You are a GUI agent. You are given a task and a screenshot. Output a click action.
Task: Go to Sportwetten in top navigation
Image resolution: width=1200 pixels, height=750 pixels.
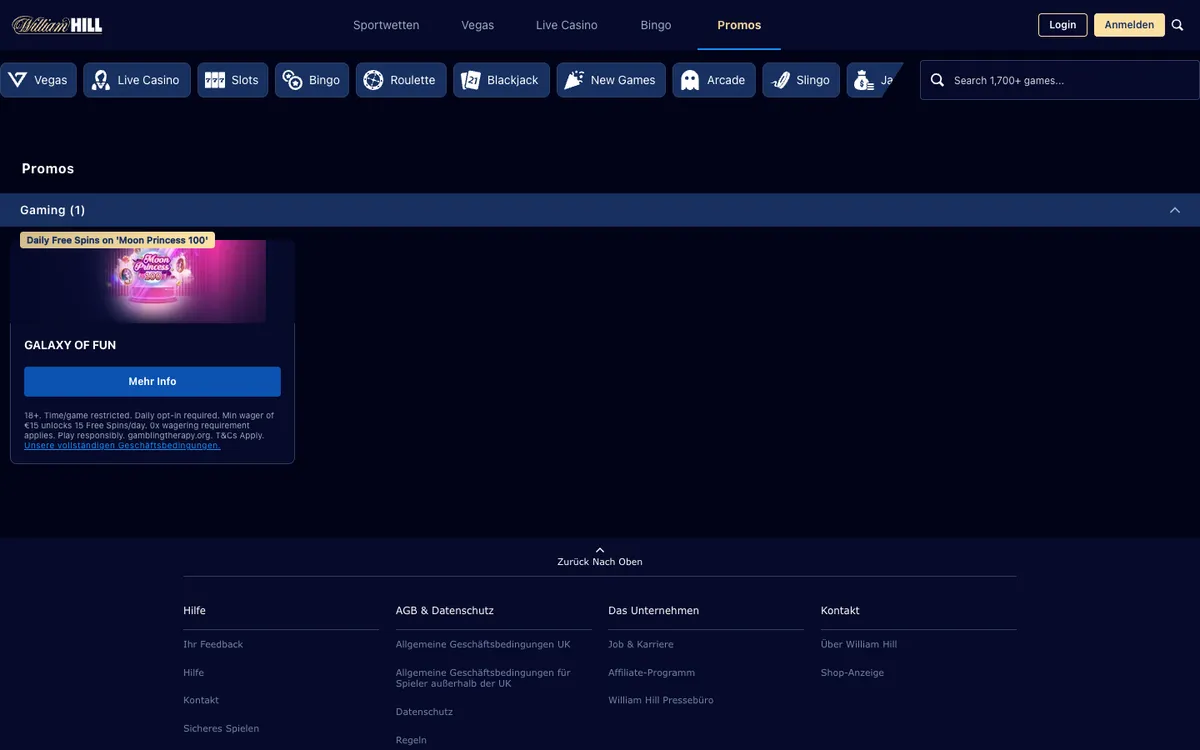coord(386,25)
